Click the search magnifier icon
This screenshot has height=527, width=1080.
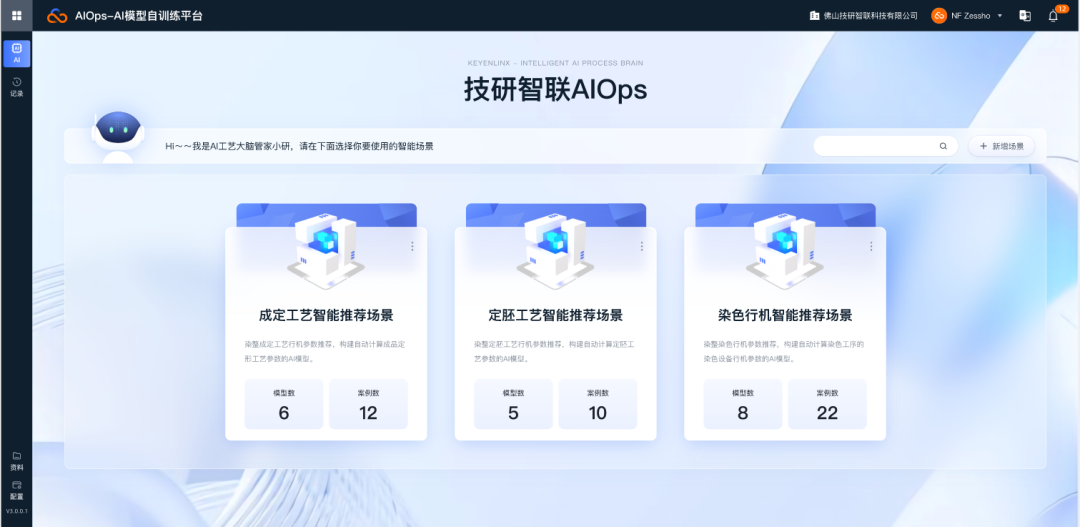(942, 146)
